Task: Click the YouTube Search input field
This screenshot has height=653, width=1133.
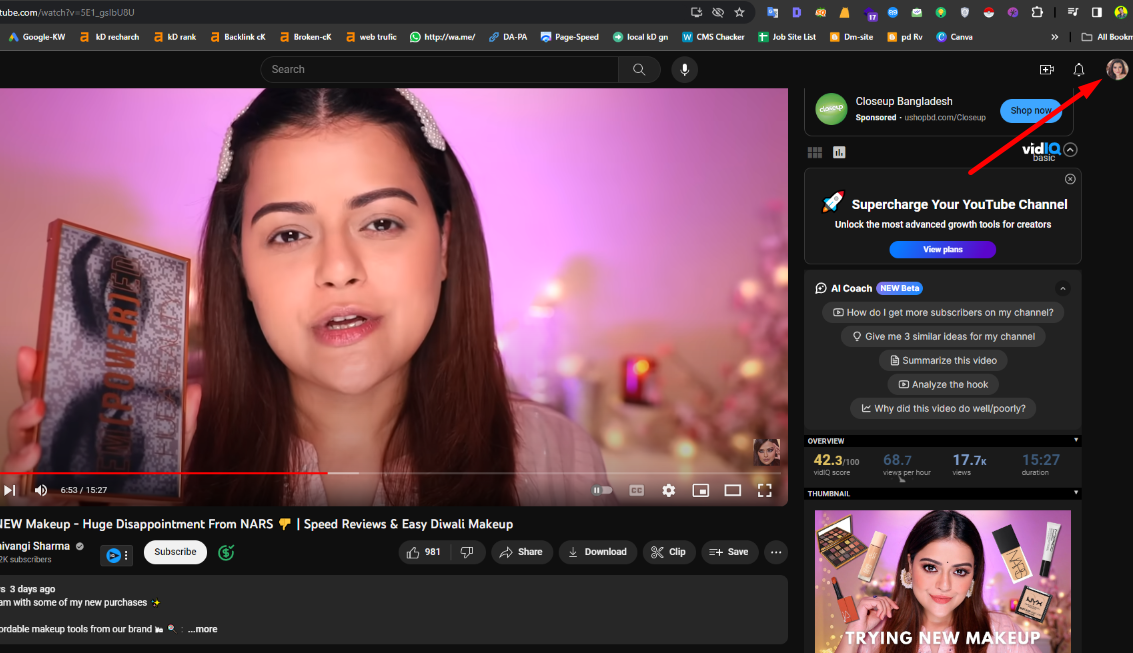Action: (440, 69)
